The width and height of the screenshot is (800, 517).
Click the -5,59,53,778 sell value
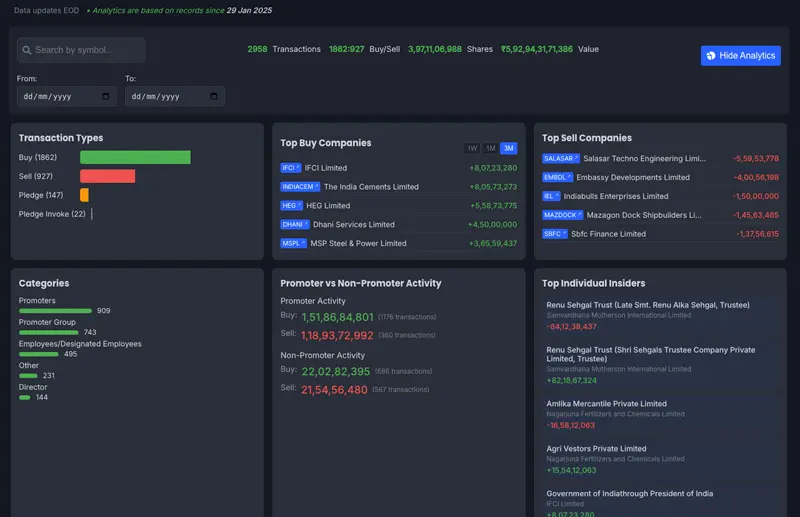756,159
